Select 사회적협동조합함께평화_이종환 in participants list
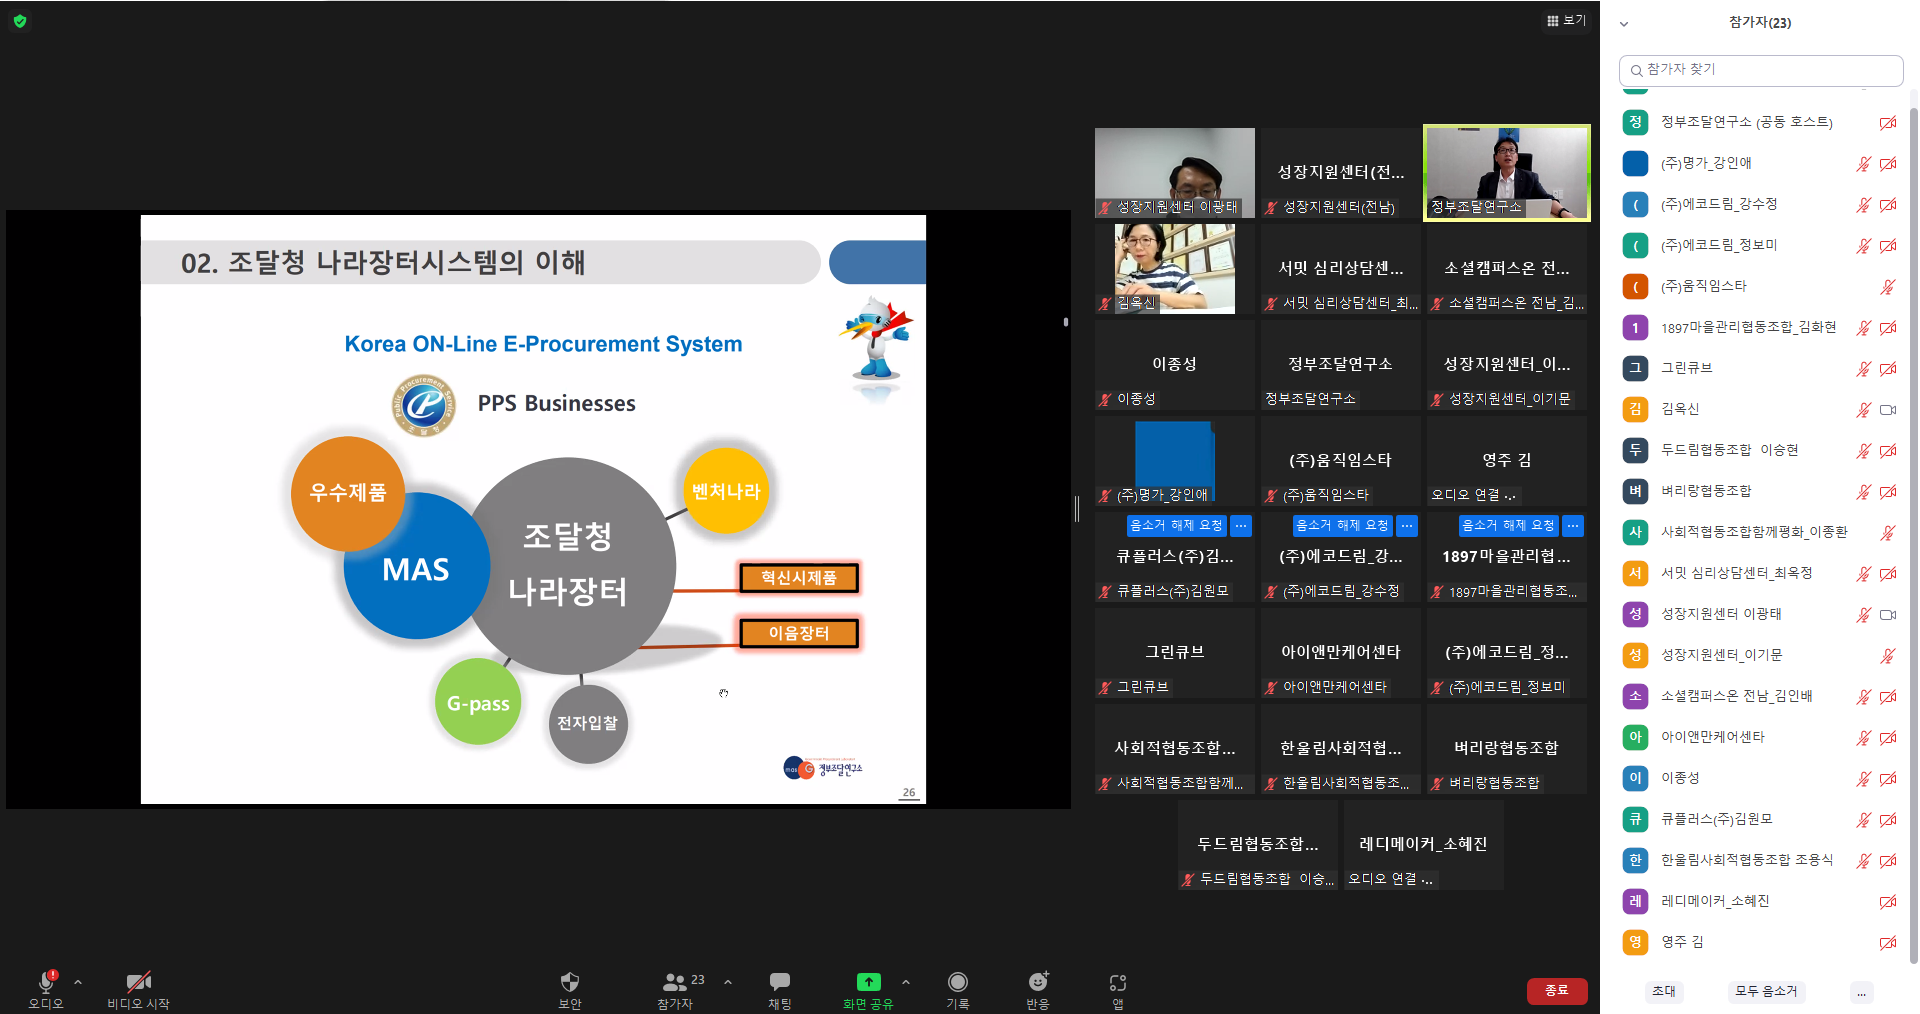This screenshot has height=1014, width=1920. pos(1760,533)
